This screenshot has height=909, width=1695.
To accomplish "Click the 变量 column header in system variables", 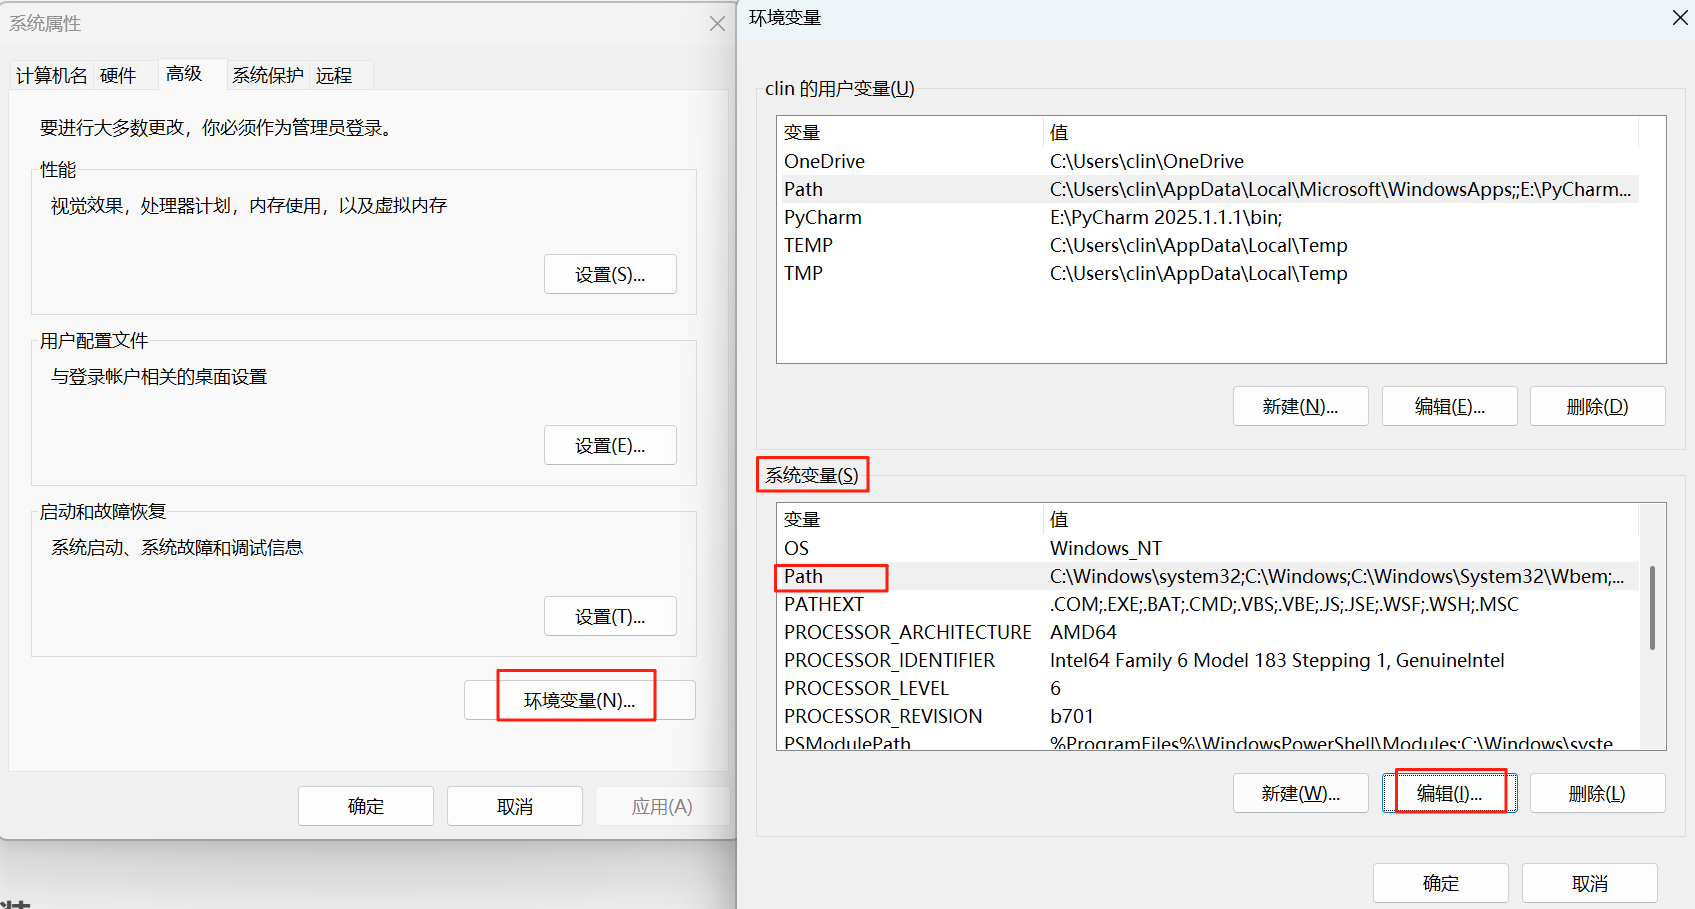I will pyautogui.click(x=910, y=519).
